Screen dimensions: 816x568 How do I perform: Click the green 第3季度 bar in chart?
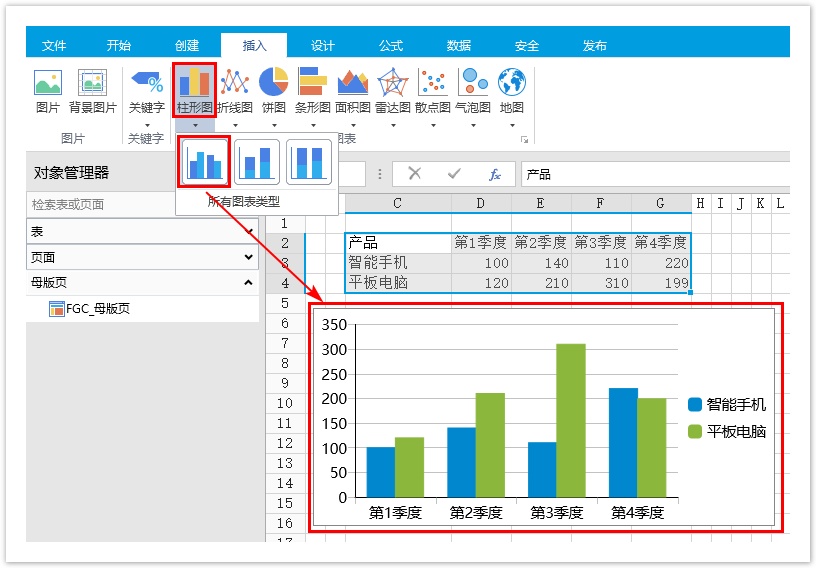point(571,421)
